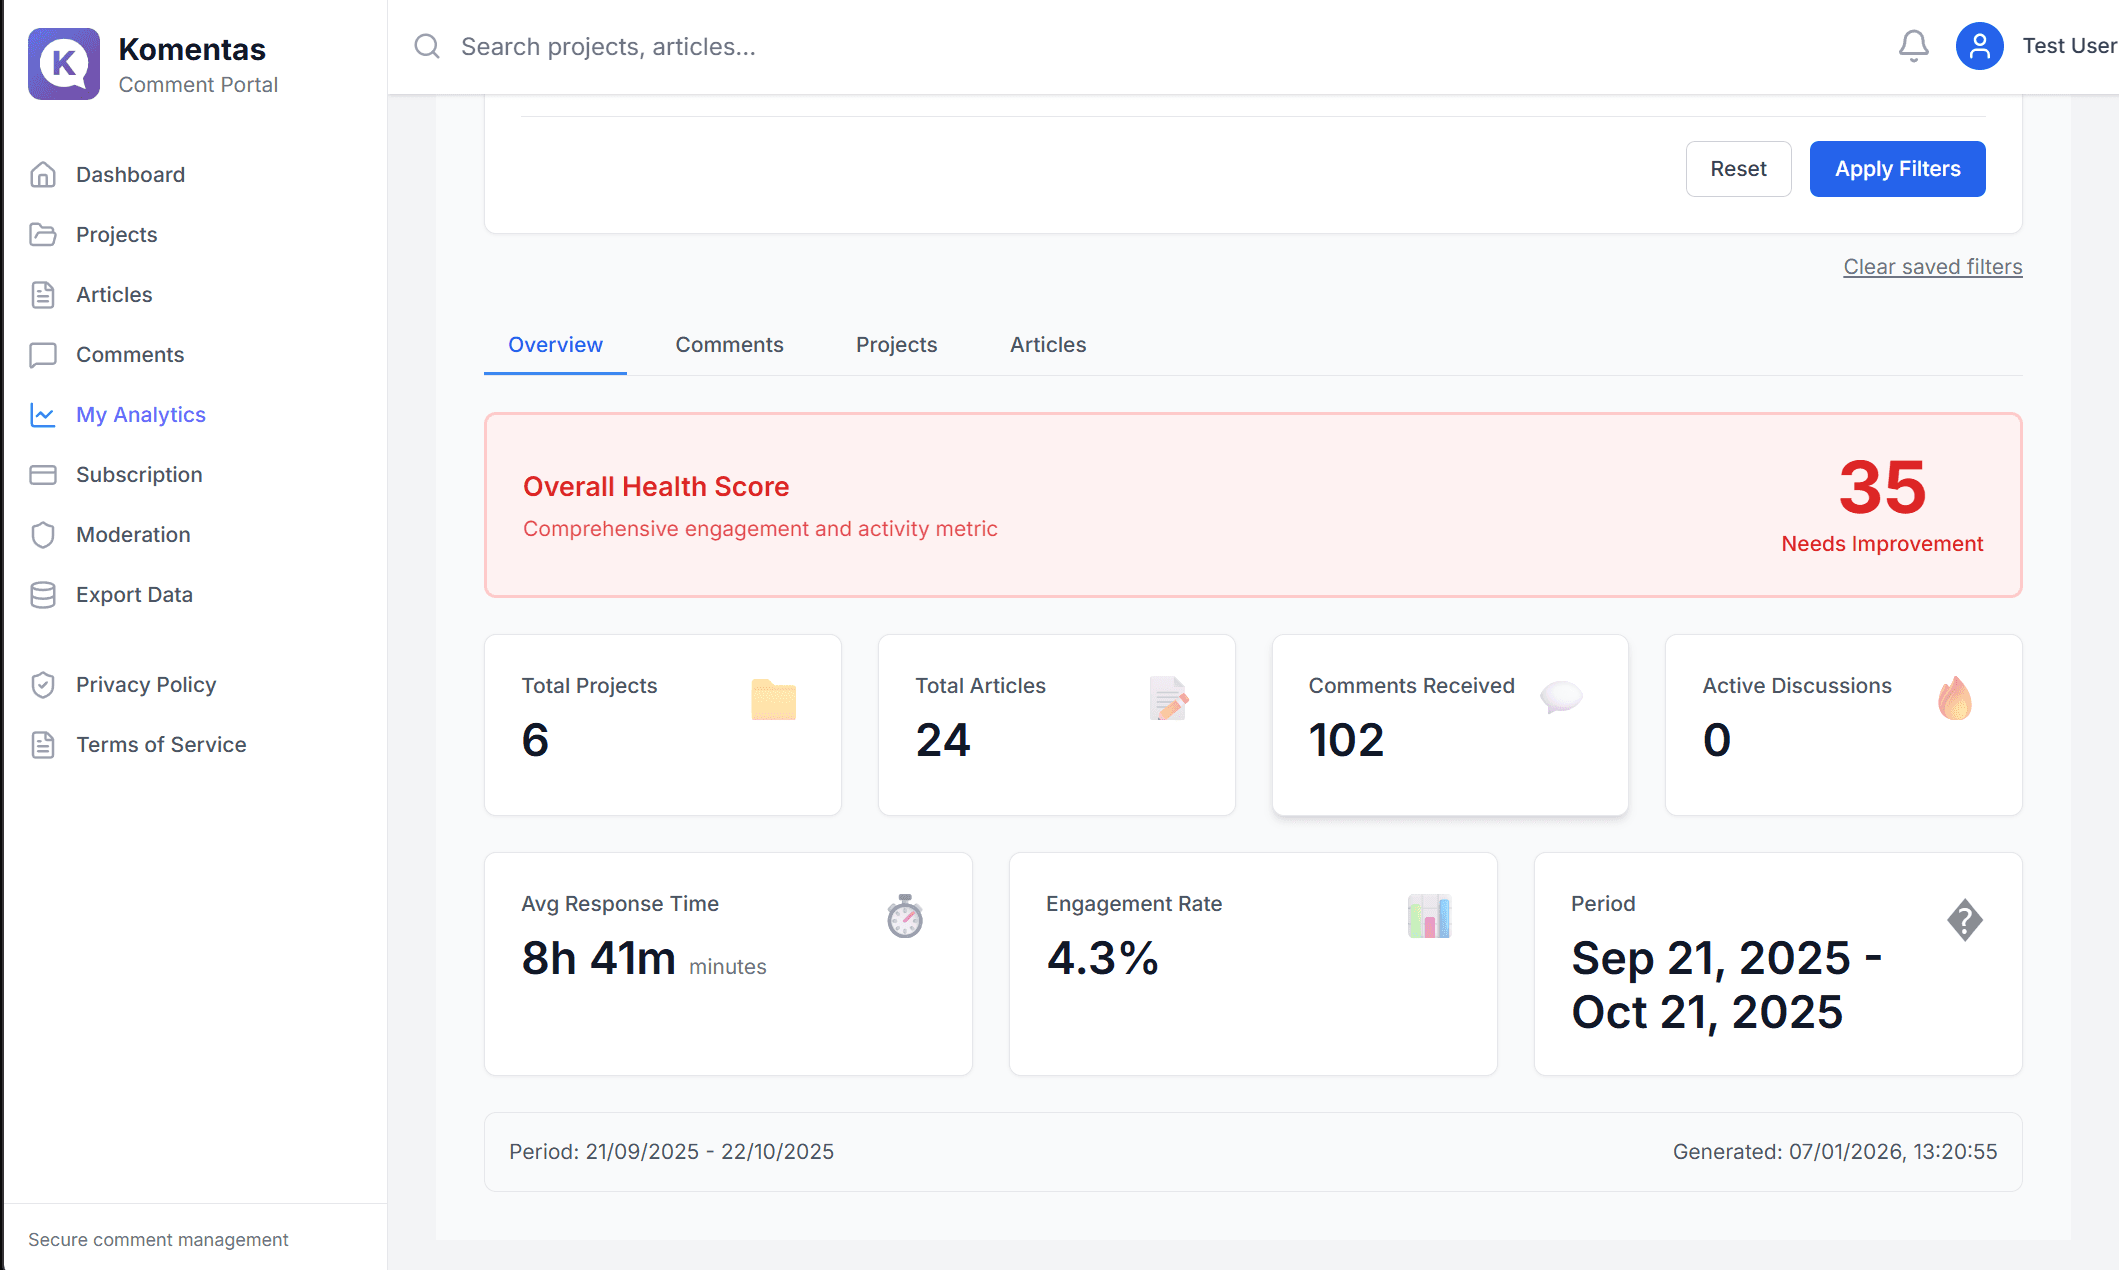This screenshot has height=1270, width=2119.
Task: Click the magnifier search icon
Action: (x=427, y=46)
